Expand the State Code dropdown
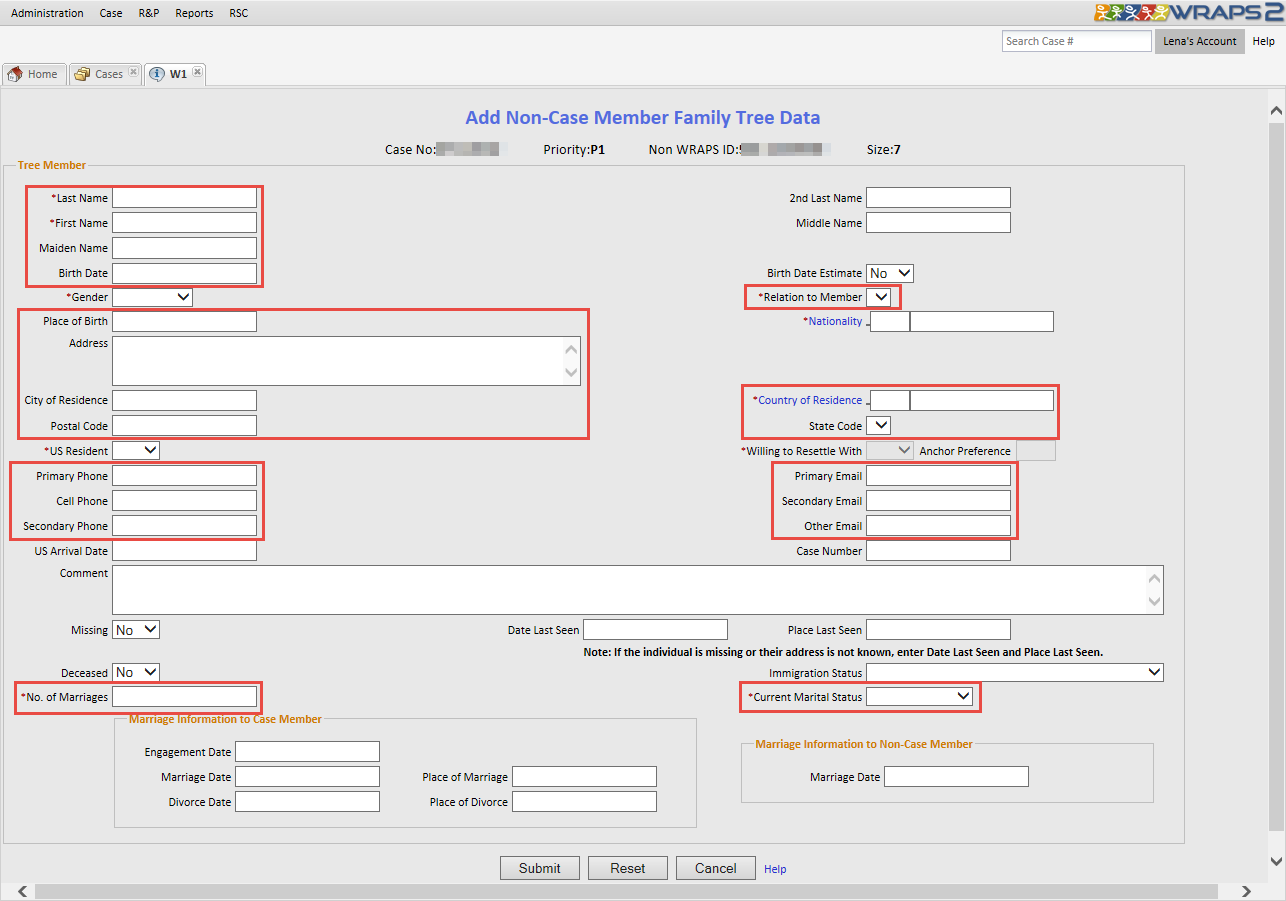The height and width of the screenshot is (901, 1286). (x=878, y=426)
